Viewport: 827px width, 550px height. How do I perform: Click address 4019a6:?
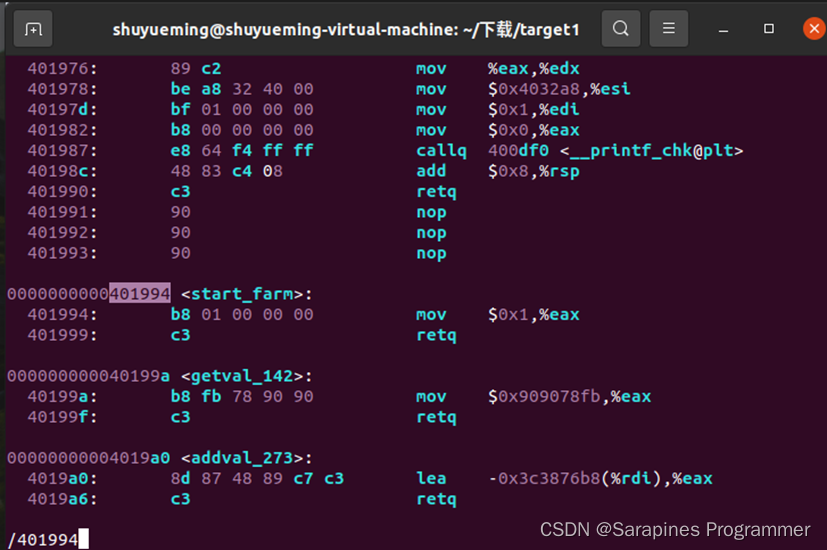click(x=63, y=499)
